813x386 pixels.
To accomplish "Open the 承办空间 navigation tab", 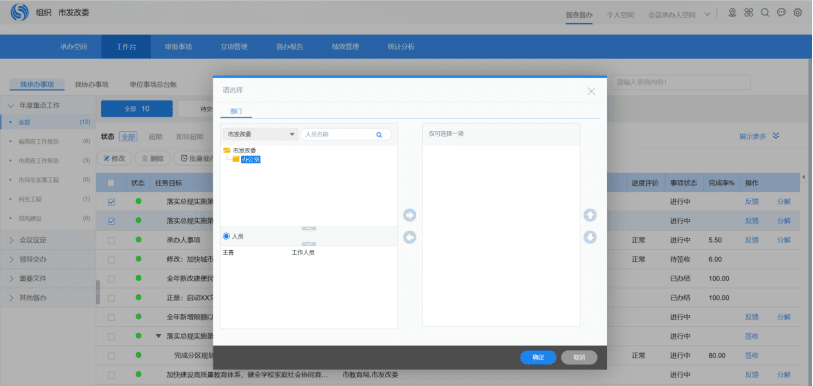I will pos(73,47).
